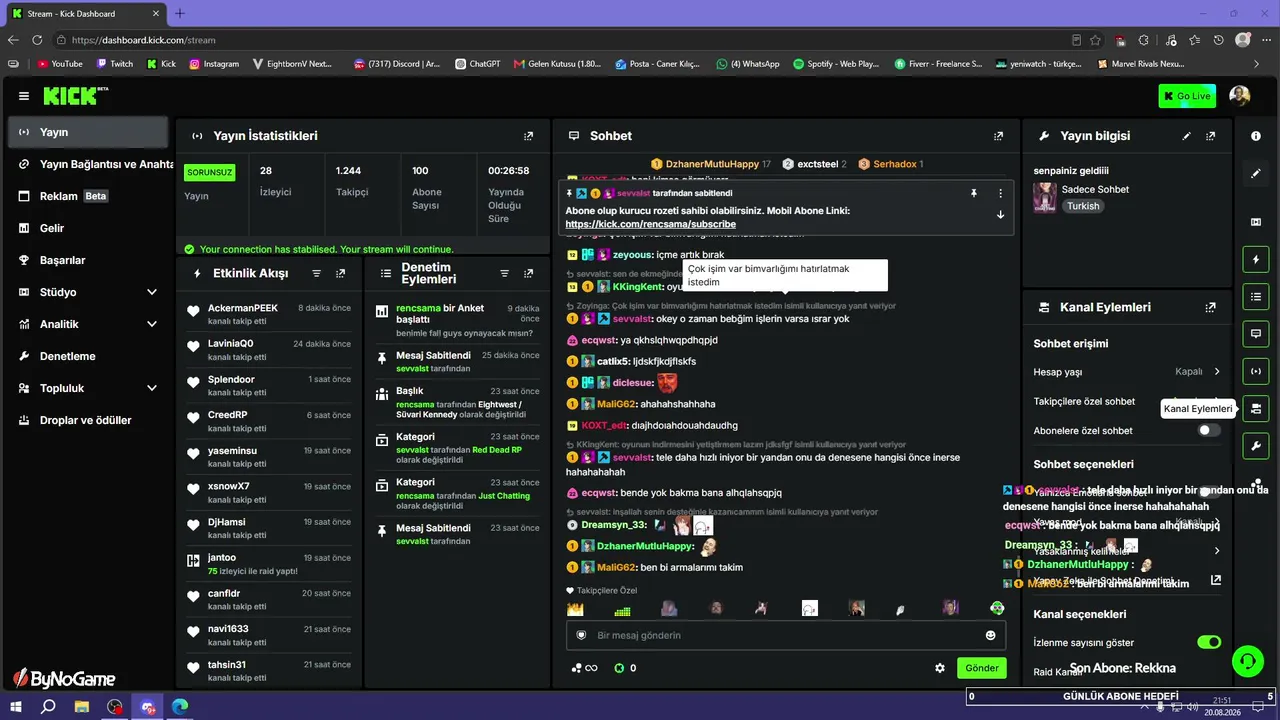Open Microsoft Edge from taskbar

click(x=180, y=707)
